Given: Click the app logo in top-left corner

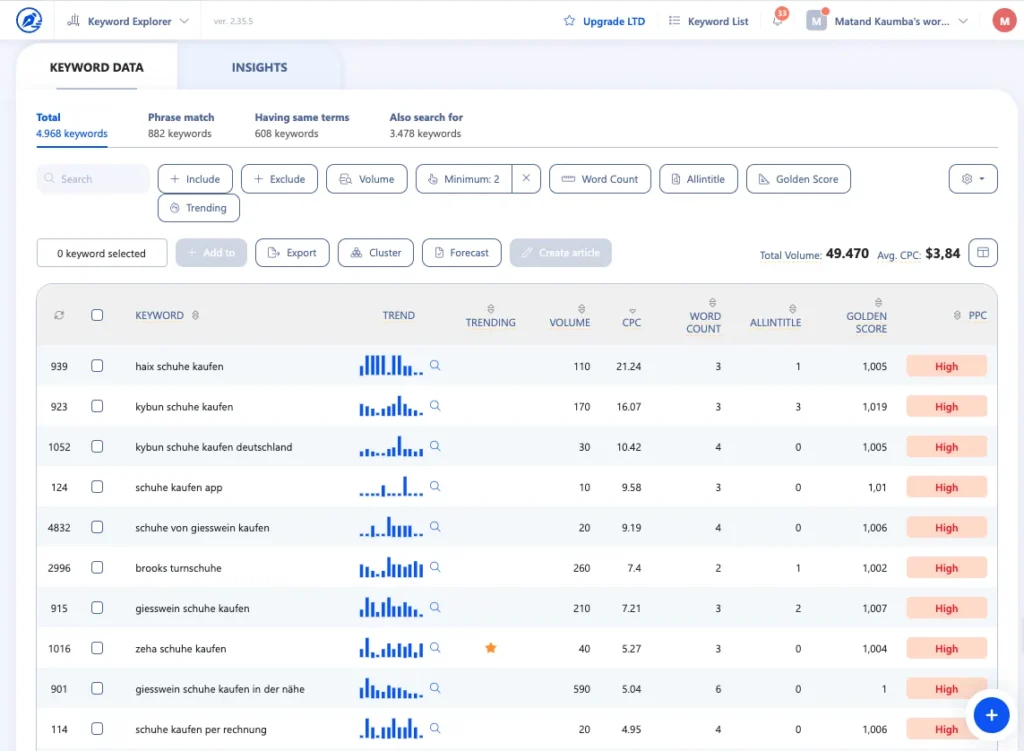Looking at the screenshot, I should (30, 20).
